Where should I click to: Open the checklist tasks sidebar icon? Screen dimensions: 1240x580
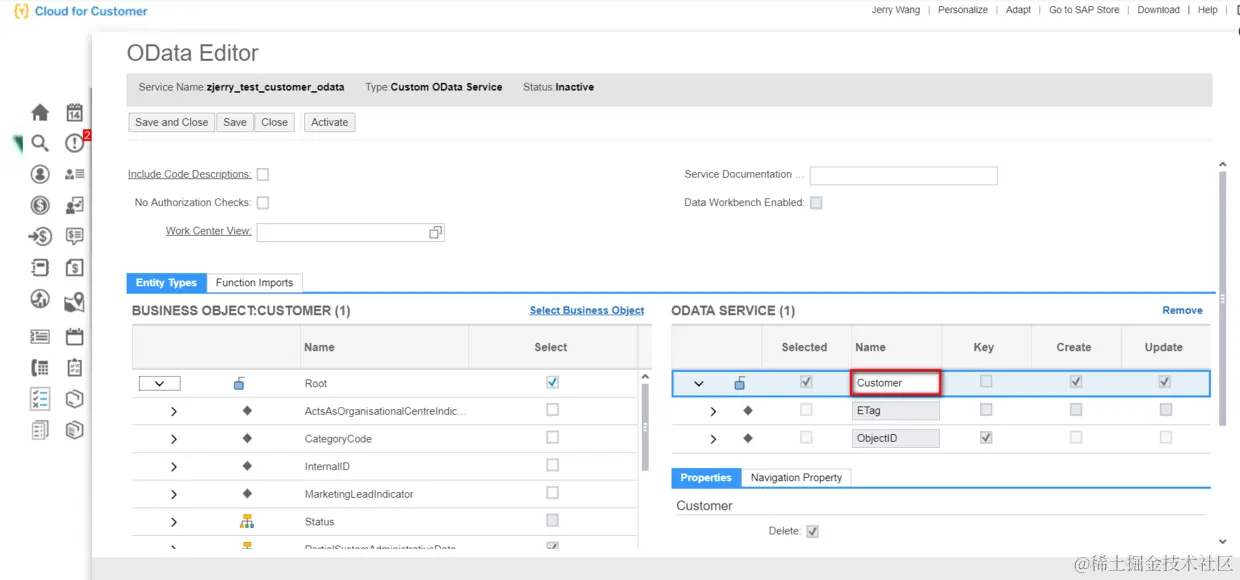pos(40,399)
